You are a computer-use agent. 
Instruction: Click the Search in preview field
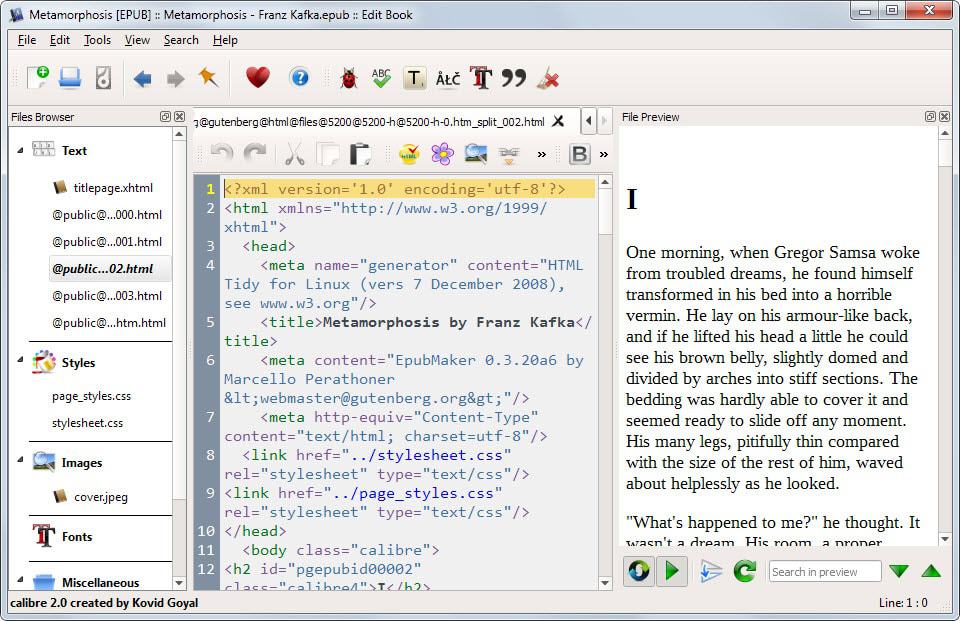[825, 571]
